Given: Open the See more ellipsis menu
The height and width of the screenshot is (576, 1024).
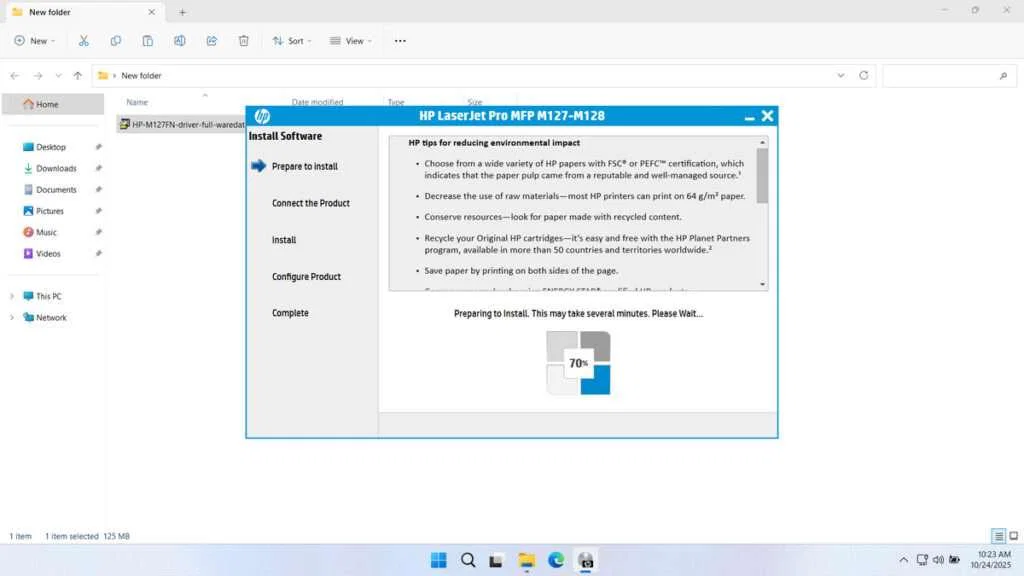Looking at the screenshot, I should [x=400, y=40].
